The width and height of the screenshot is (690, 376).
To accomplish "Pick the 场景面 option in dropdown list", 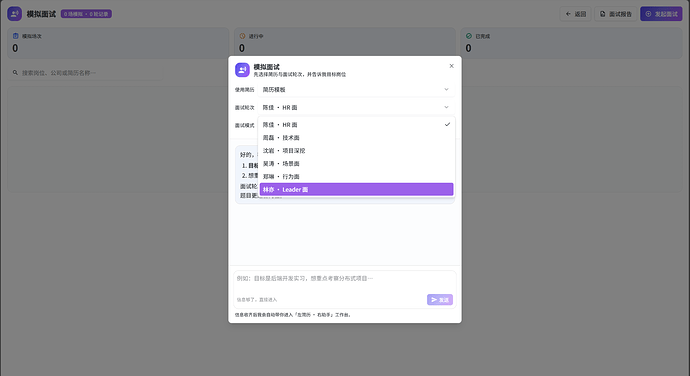I will [x=356, y=164].
